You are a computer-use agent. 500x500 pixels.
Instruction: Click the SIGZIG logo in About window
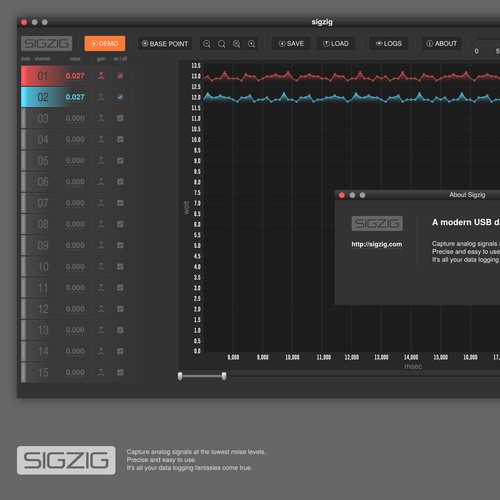tap(377, 223)
